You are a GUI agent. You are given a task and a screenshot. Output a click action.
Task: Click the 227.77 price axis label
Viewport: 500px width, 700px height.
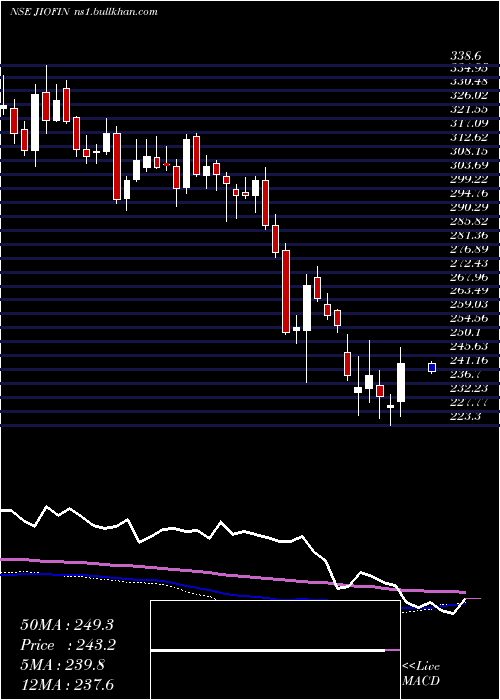468,403
